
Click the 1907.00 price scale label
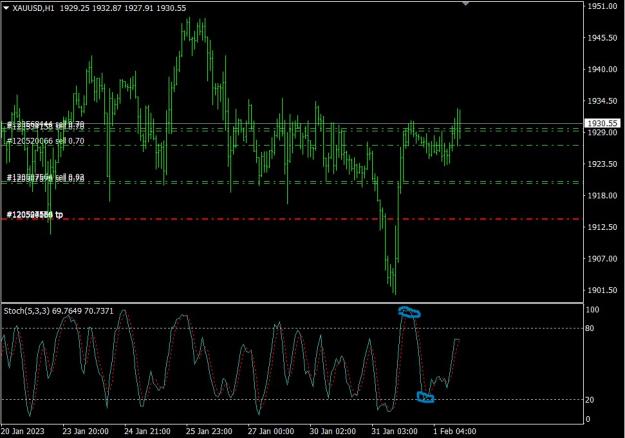[602, 259]
